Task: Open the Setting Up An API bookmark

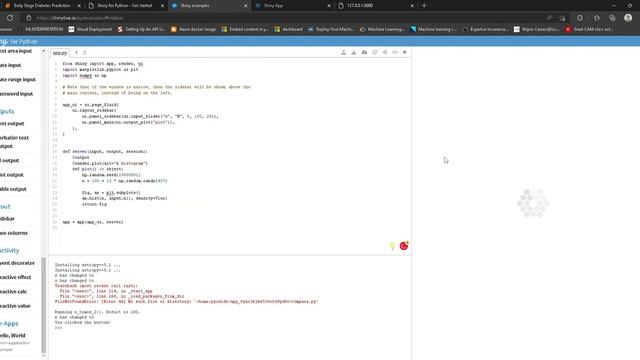Action: (141, 29)
